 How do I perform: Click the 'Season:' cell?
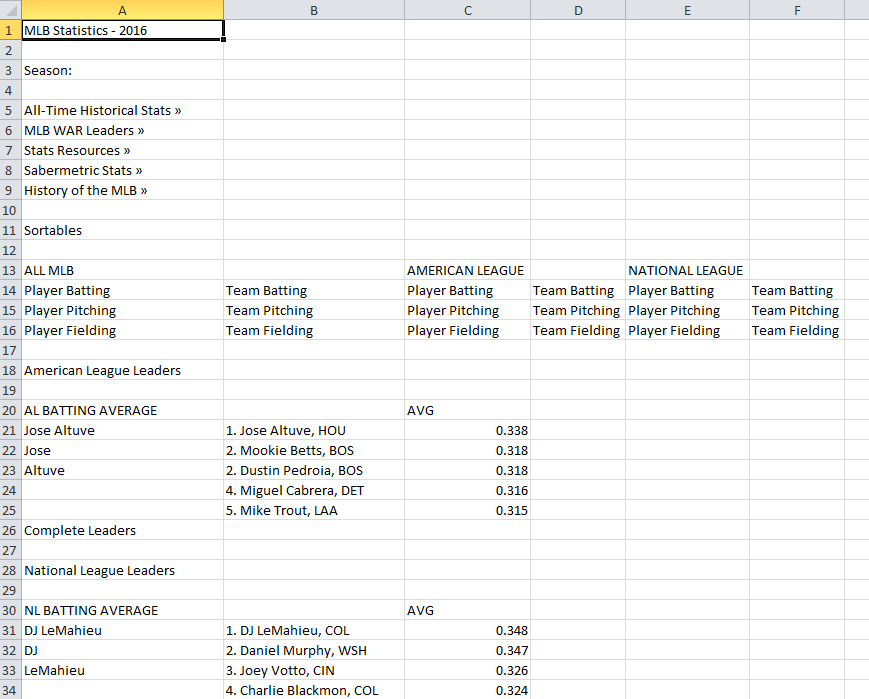(x=122, y=70)
